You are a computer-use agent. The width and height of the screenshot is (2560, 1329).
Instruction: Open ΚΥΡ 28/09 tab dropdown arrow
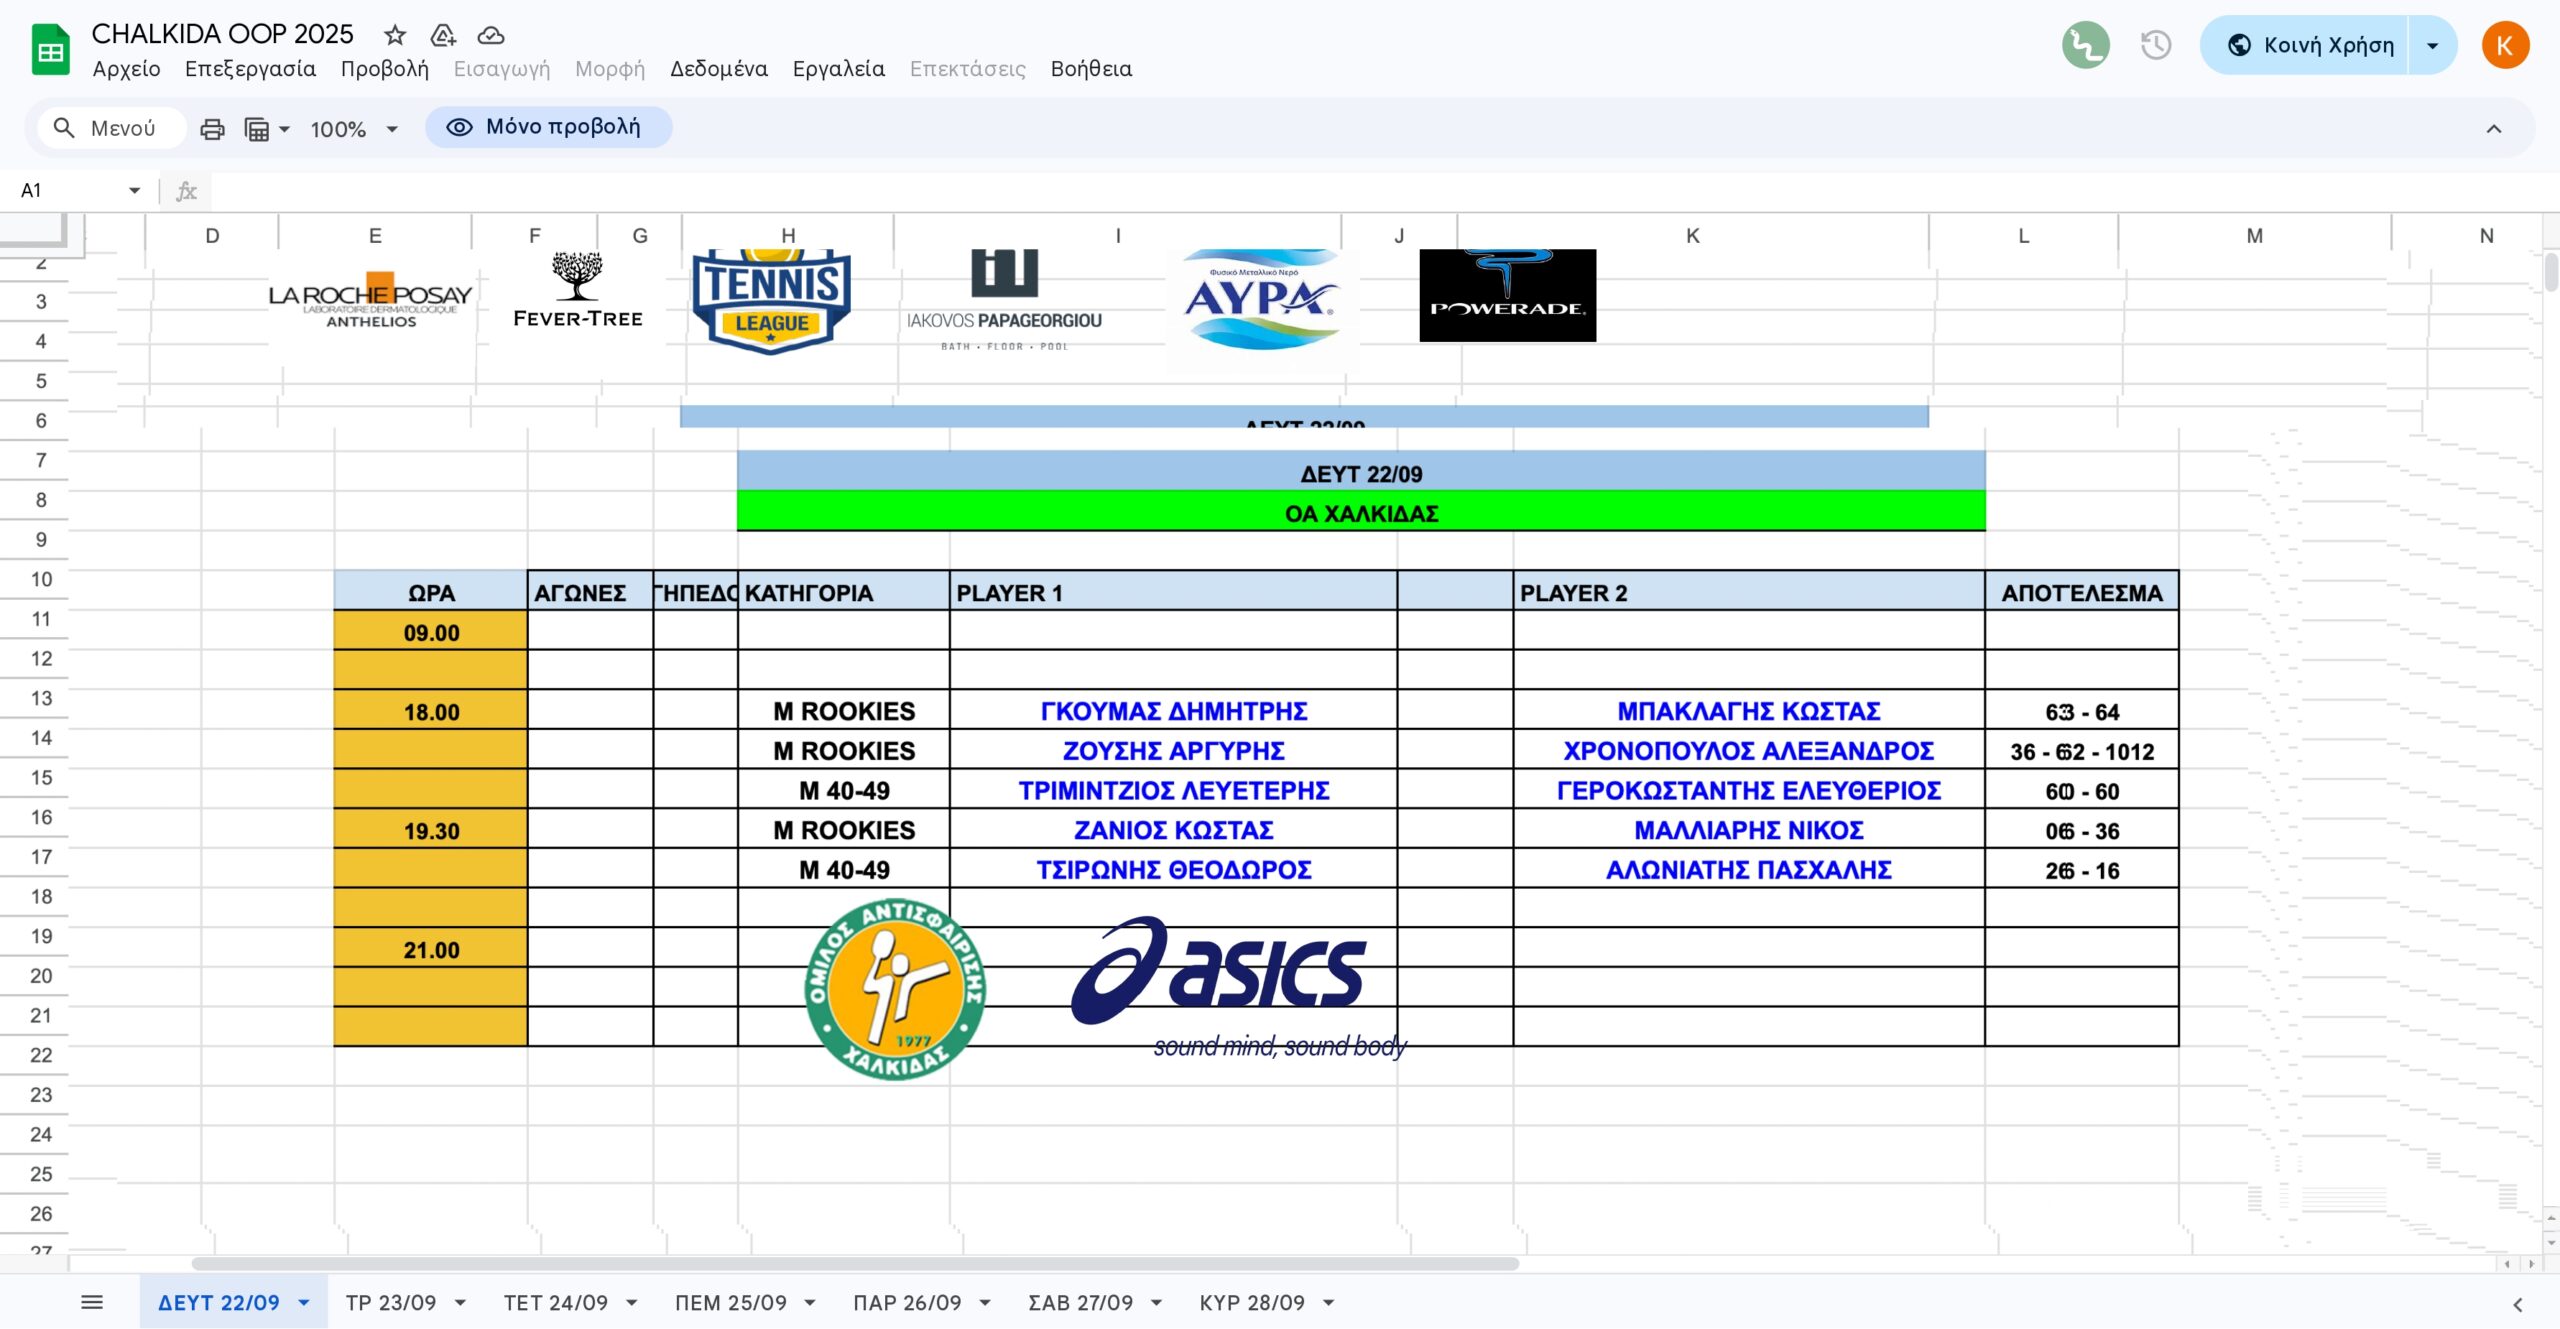pyautogui.click(x=1329, y=1303)
